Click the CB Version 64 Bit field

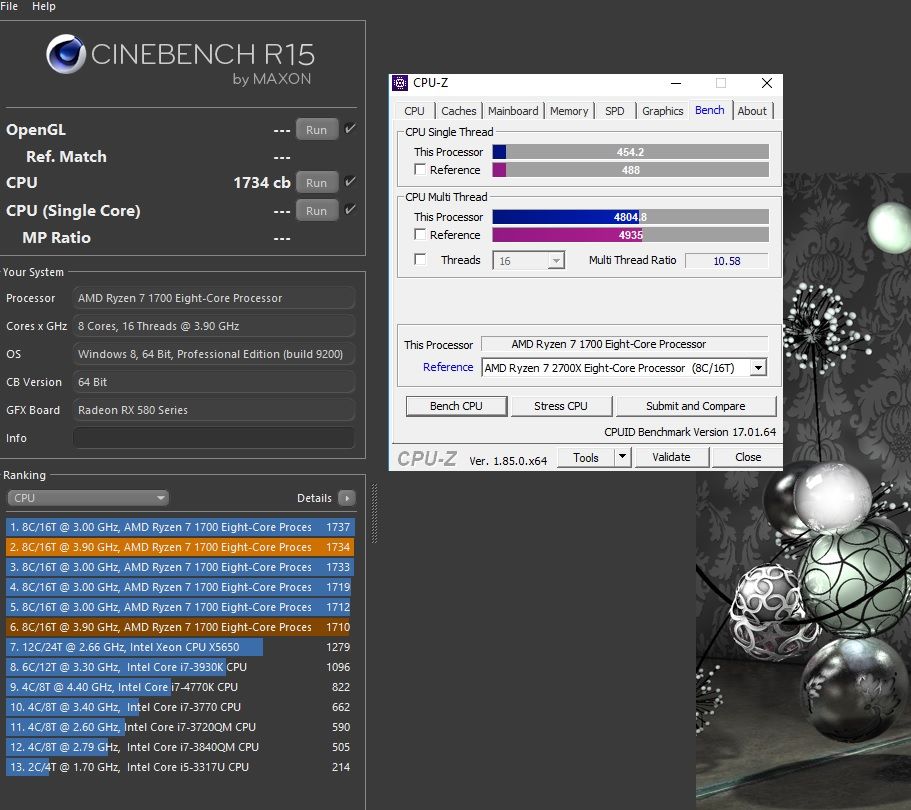pyautogui.click(x=214, y=382)
